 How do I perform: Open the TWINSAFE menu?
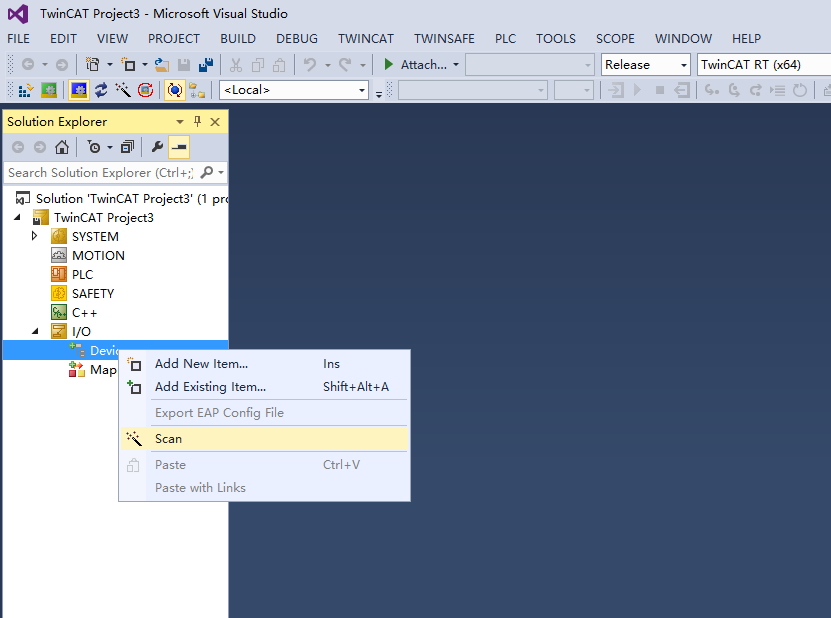tap(444, 39)
